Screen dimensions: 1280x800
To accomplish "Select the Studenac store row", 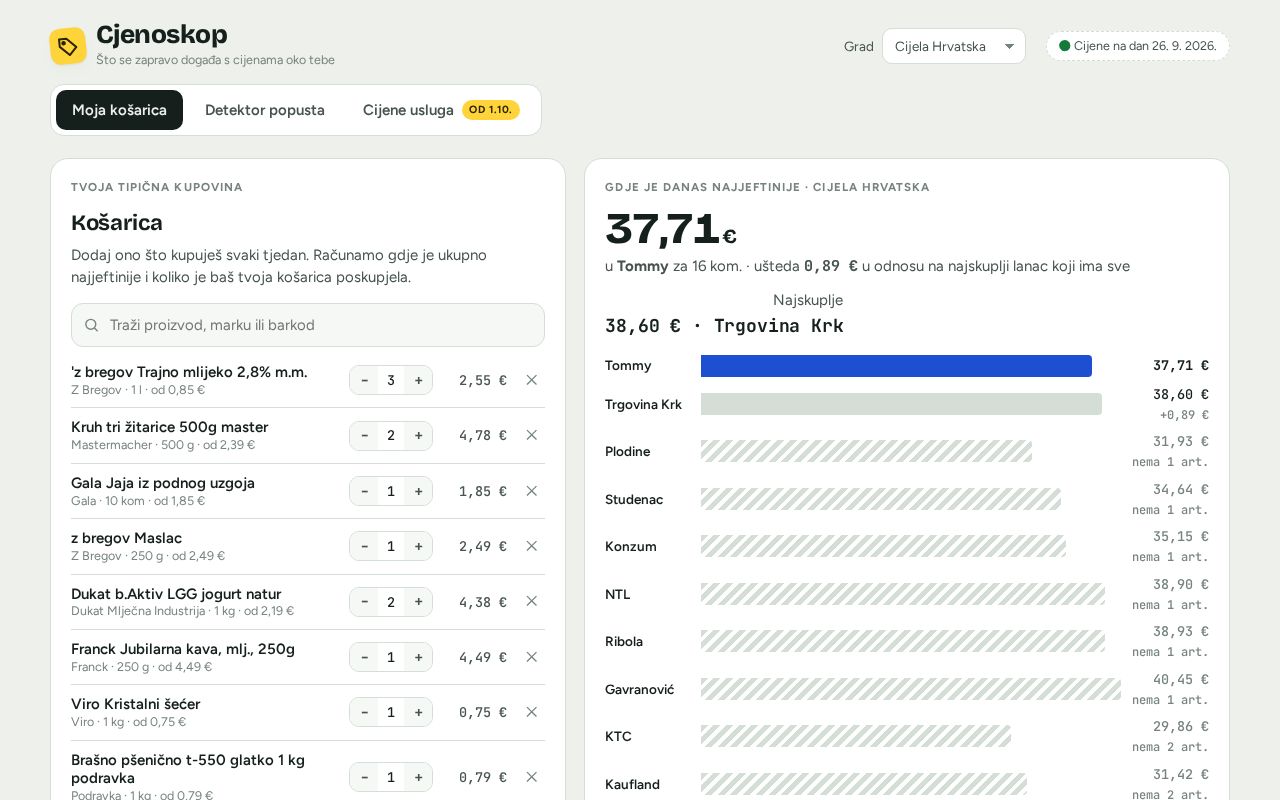I will [907, 499].
